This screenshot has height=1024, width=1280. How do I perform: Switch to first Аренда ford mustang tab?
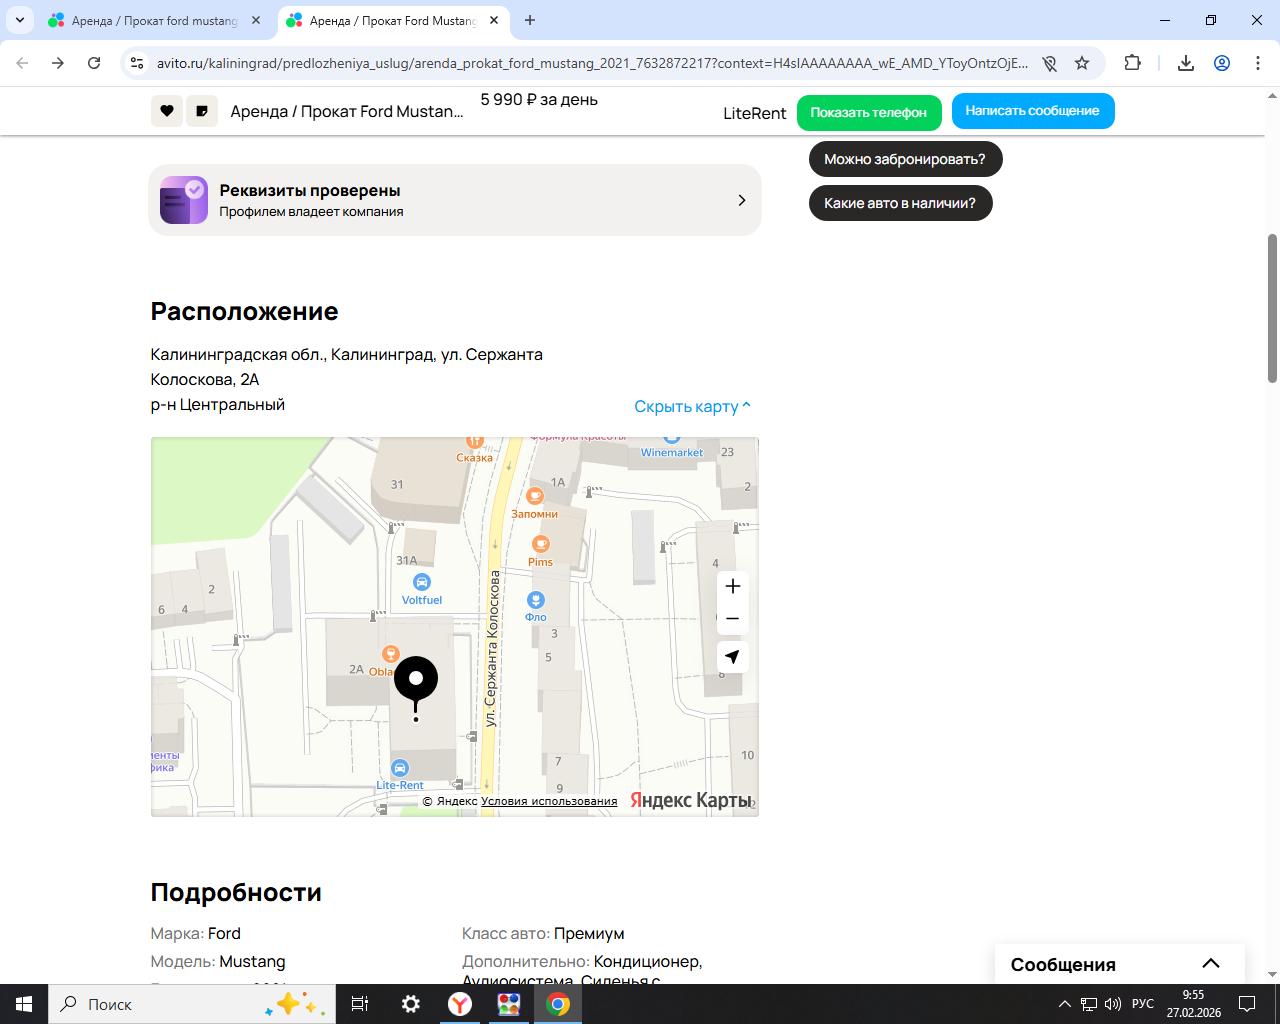pos(154,20)
